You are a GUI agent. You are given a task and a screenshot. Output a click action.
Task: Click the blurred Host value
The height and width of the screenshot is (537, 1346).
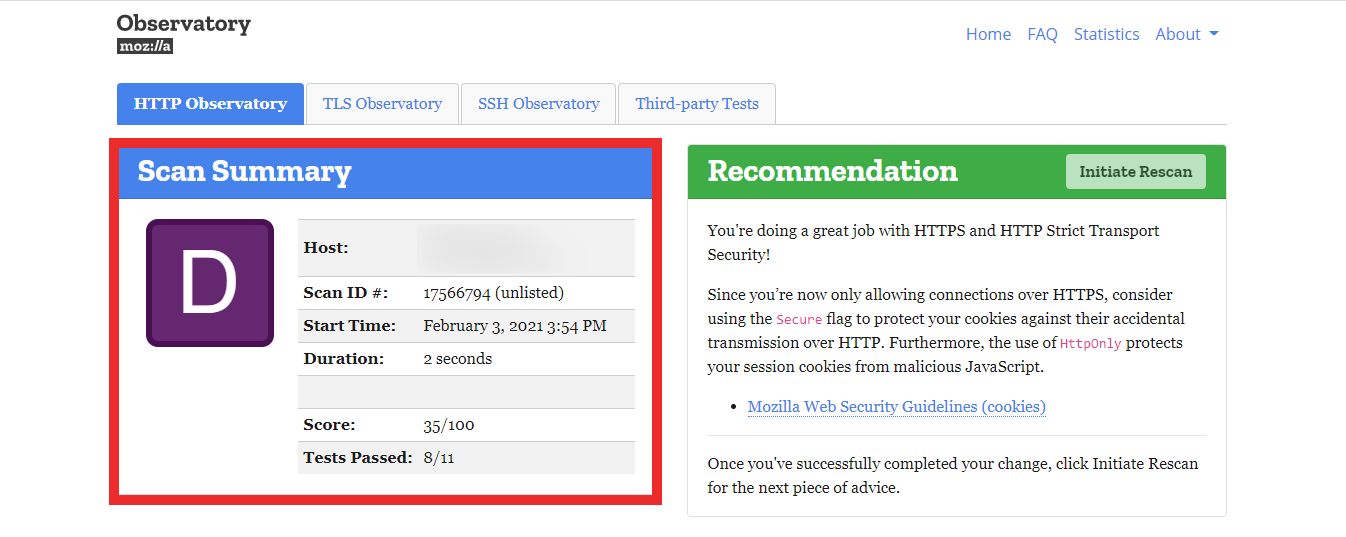point(487,248)
